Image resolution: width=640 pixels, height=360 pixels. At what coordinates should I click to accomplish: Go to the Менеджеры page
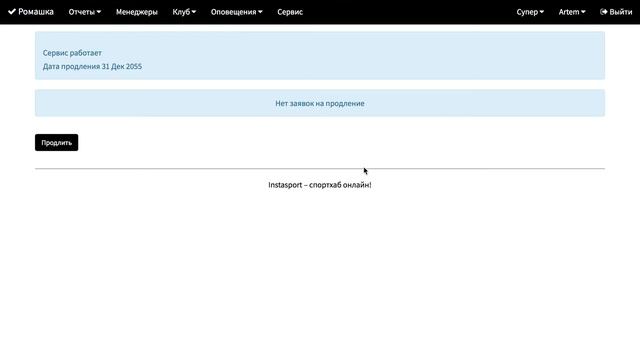click(x=137, y=12)
